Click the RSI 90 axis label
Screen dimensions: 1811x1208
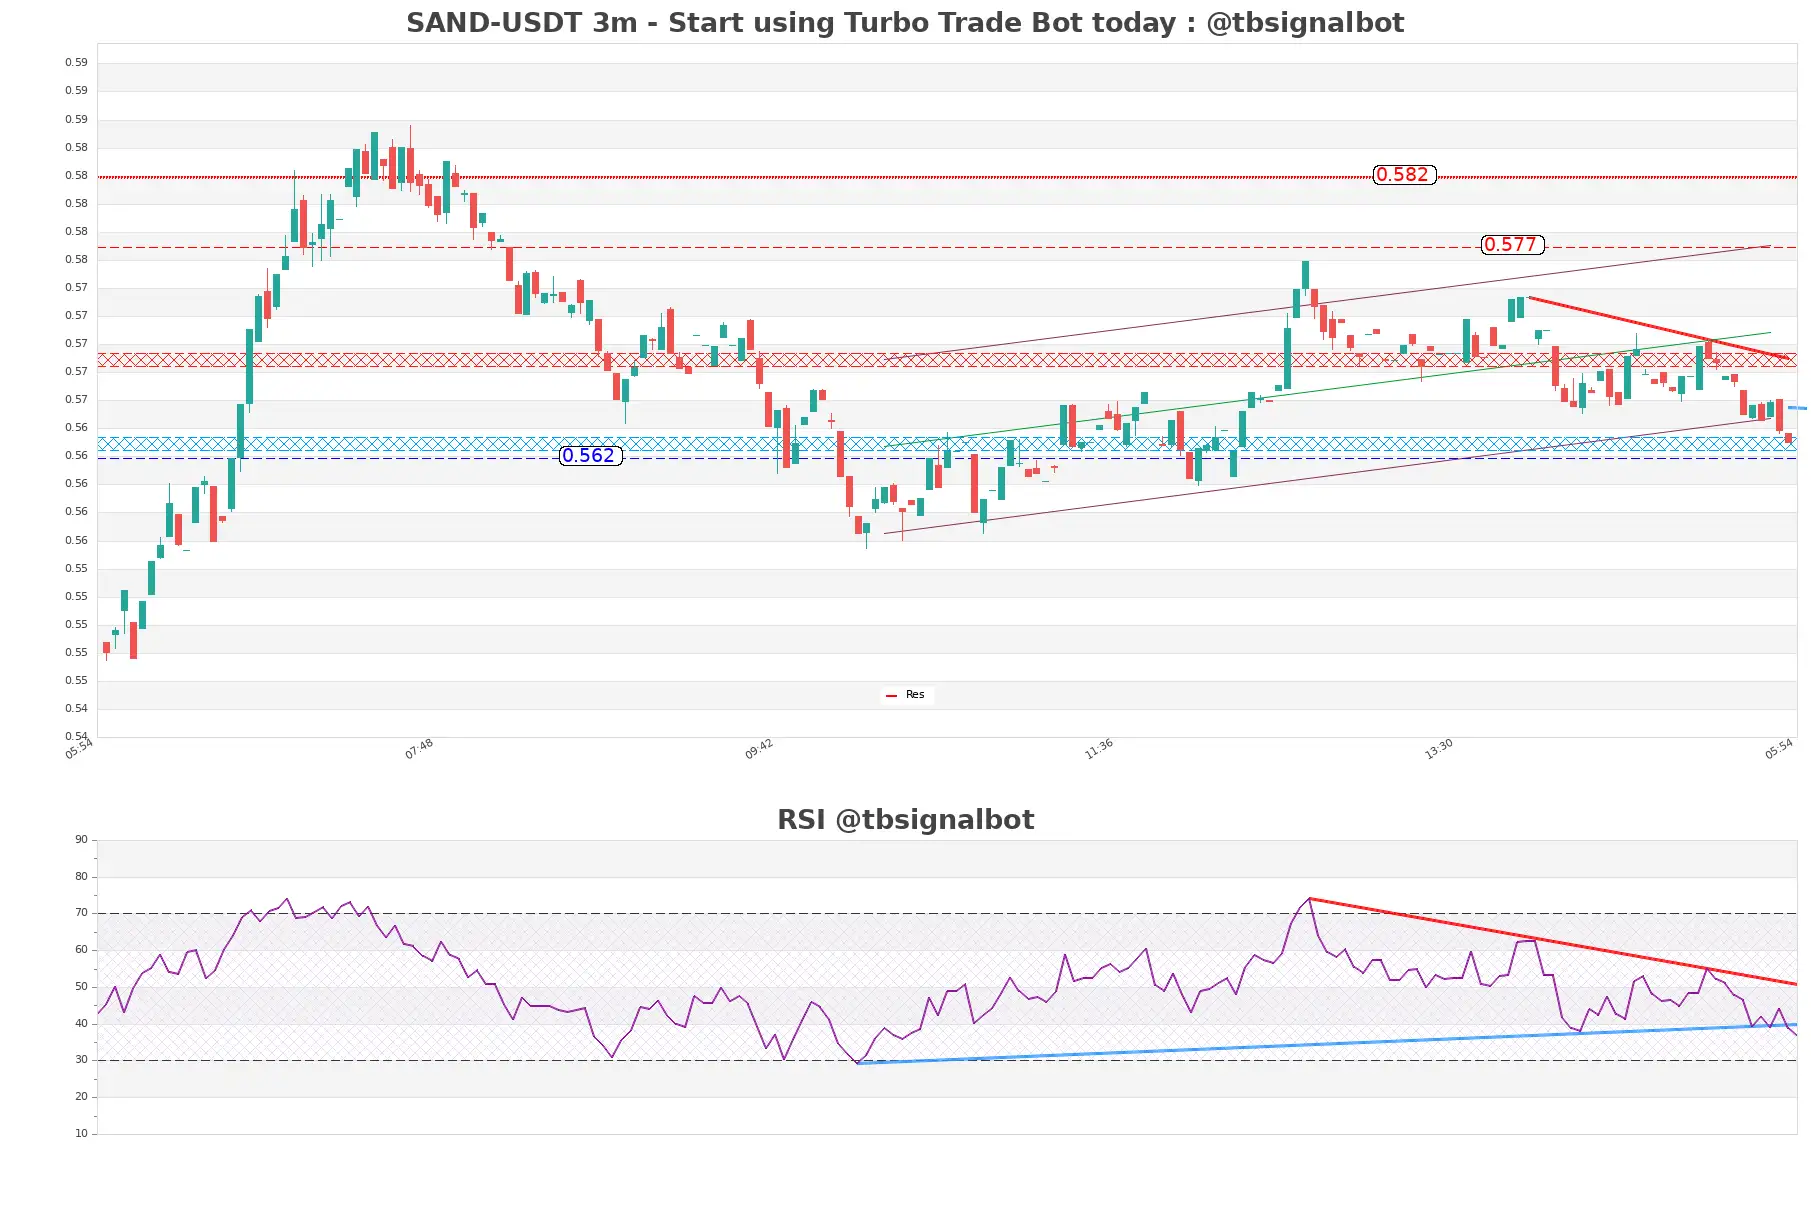point(81,840)
